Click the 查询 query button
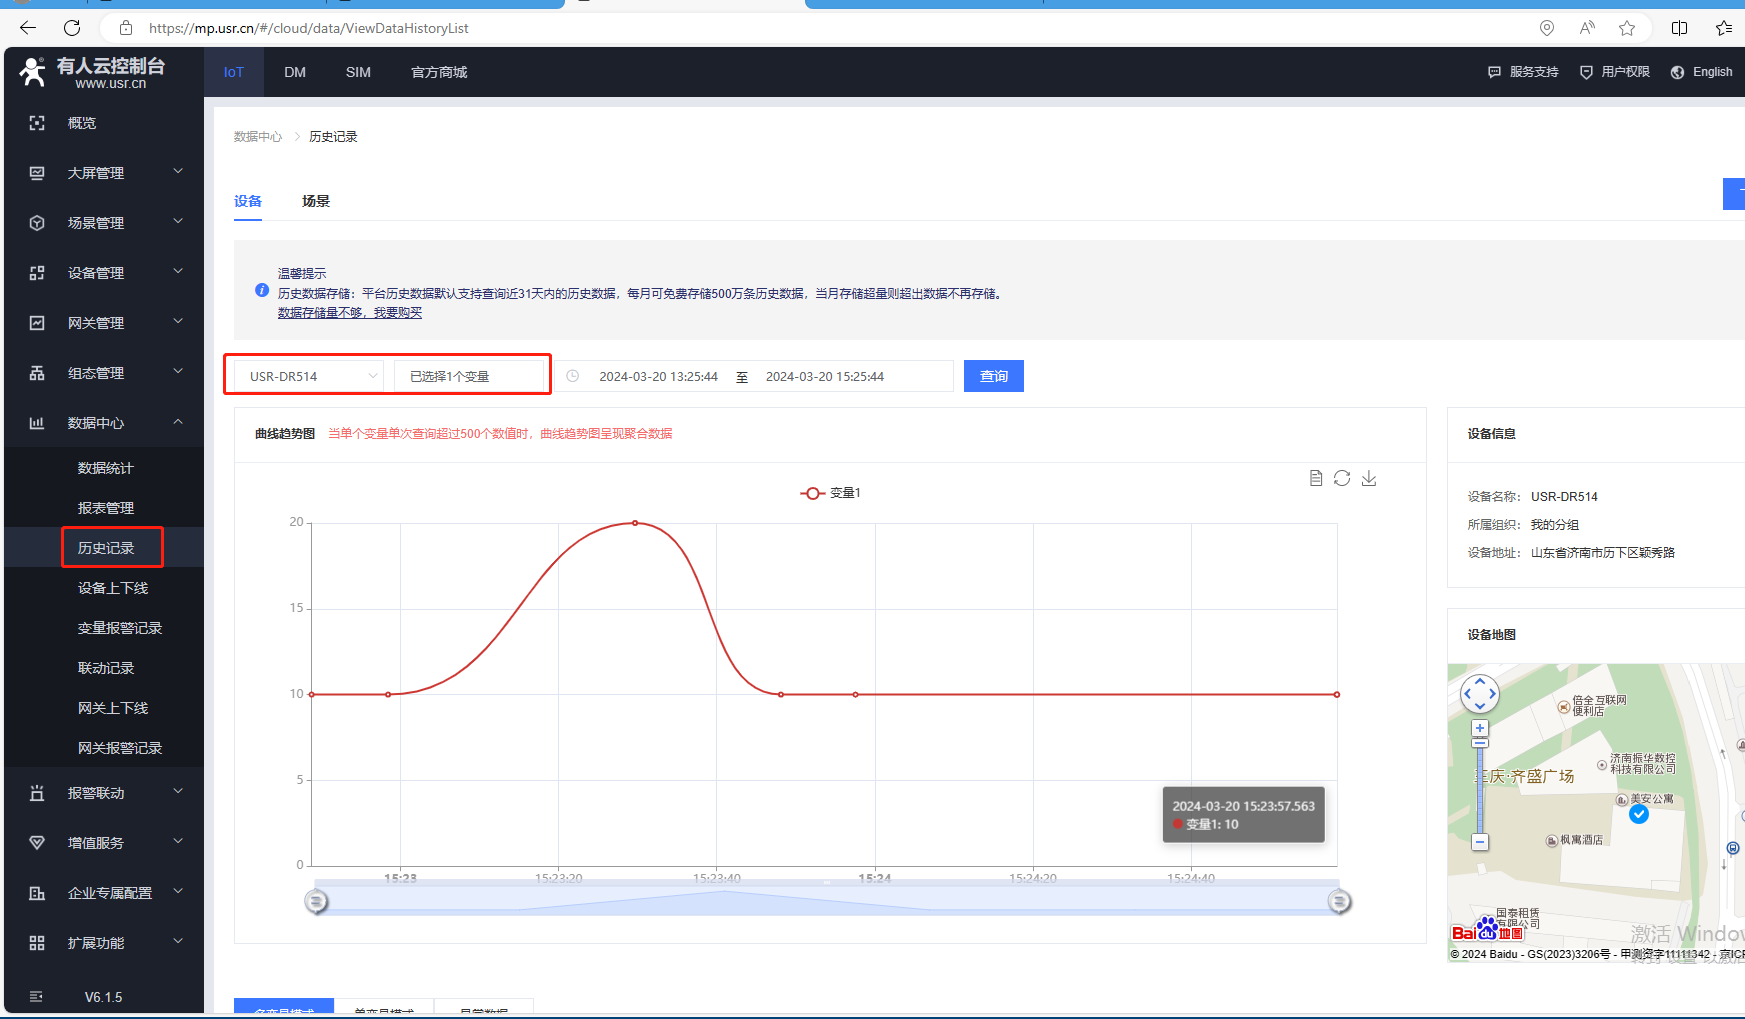Viewport: 1745px width, 1019px height. click(x=993, y=376)
